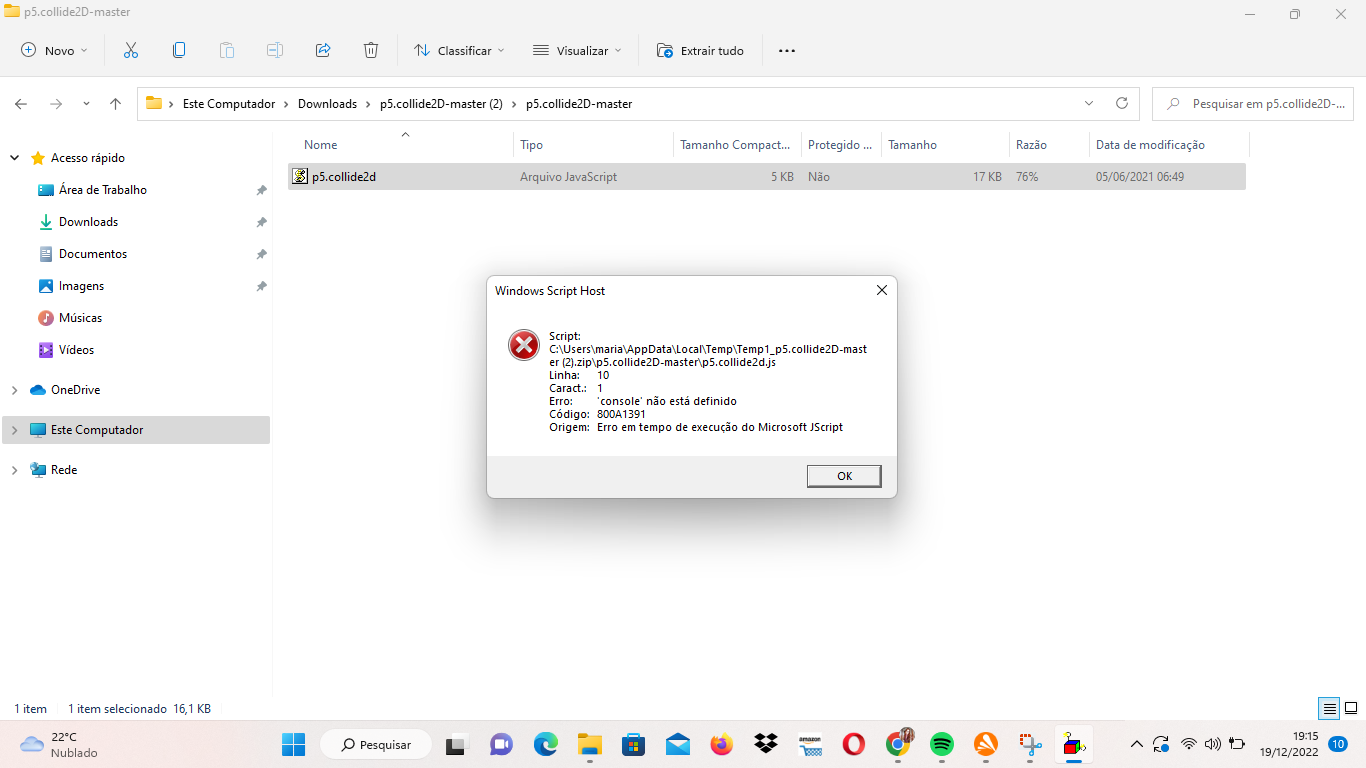Expand the Rede tree node
This screenshot has height=768, width=1366.
[14, 470]
